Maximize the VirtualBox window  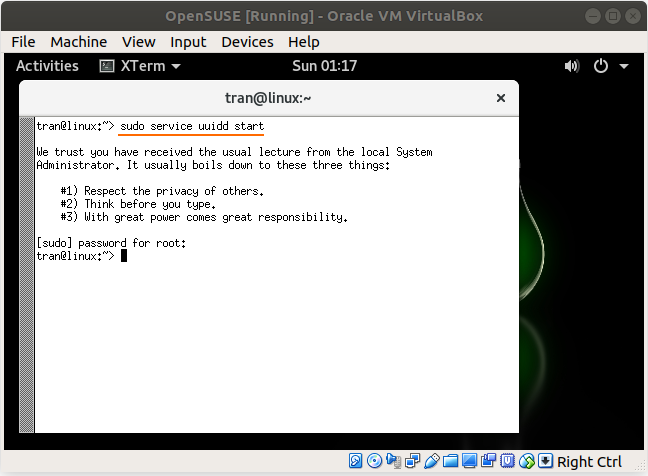pyautogui.click(x=613, y=16)
